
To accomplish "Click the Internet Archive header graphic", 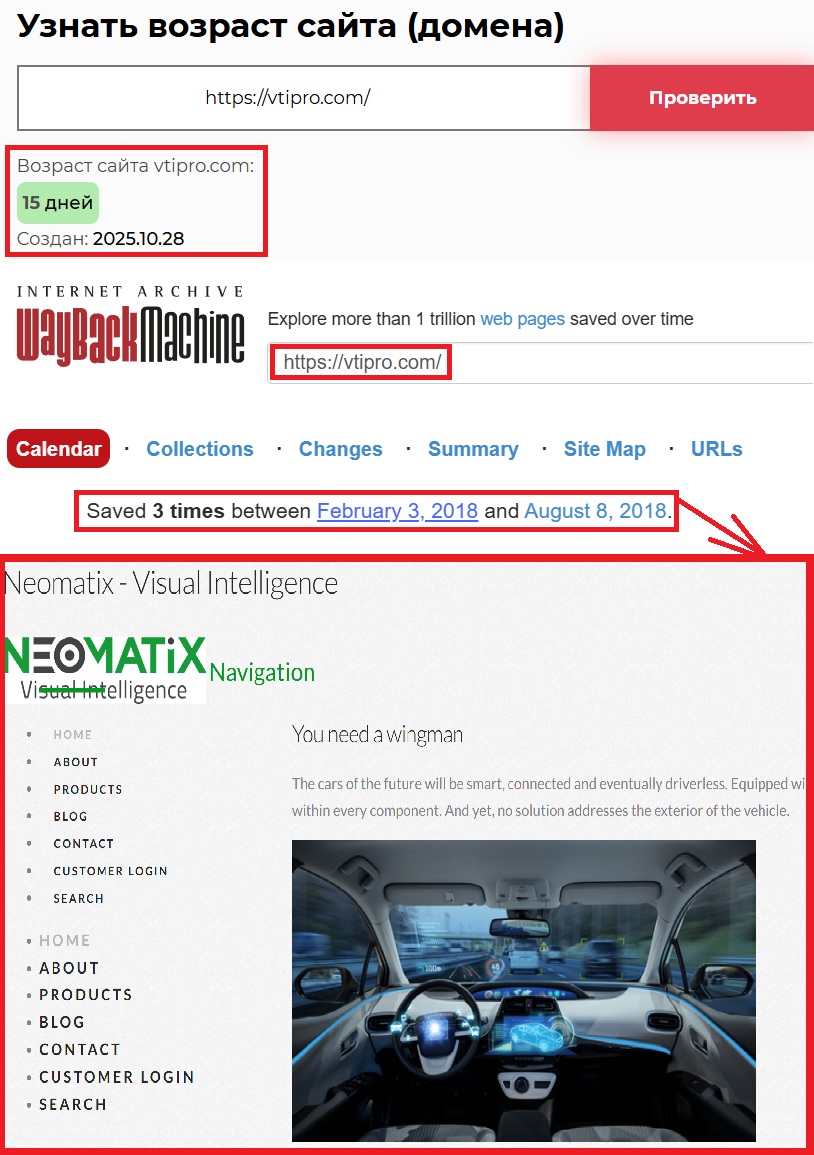I will point(129,291).
